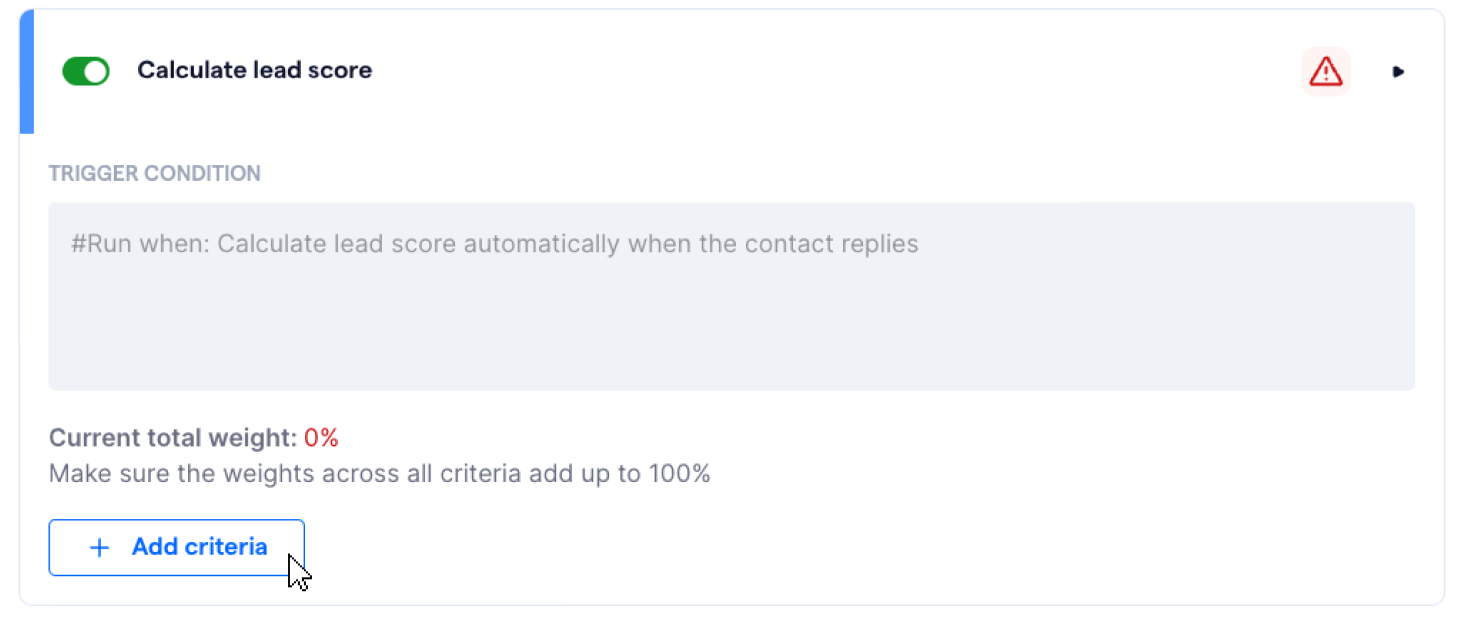This screenshot has width=1466, height=622.
Task: Click empty space below placeholder in trigger box
Action: tap(732, 330)
